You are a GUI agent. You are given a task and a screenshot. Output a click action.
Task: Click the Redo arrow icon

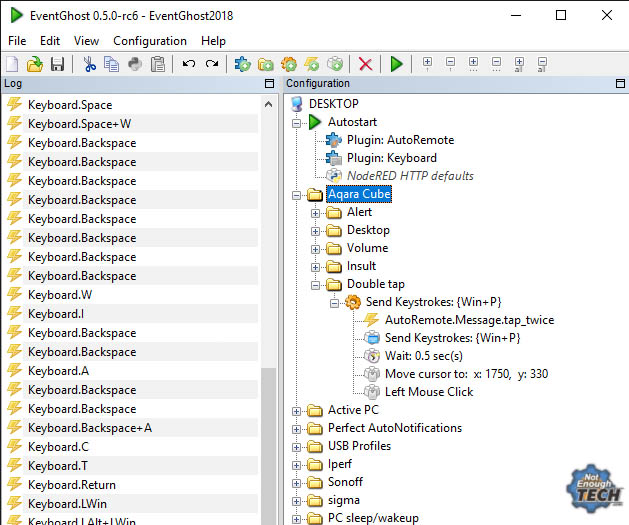click(x=211, y=64)
